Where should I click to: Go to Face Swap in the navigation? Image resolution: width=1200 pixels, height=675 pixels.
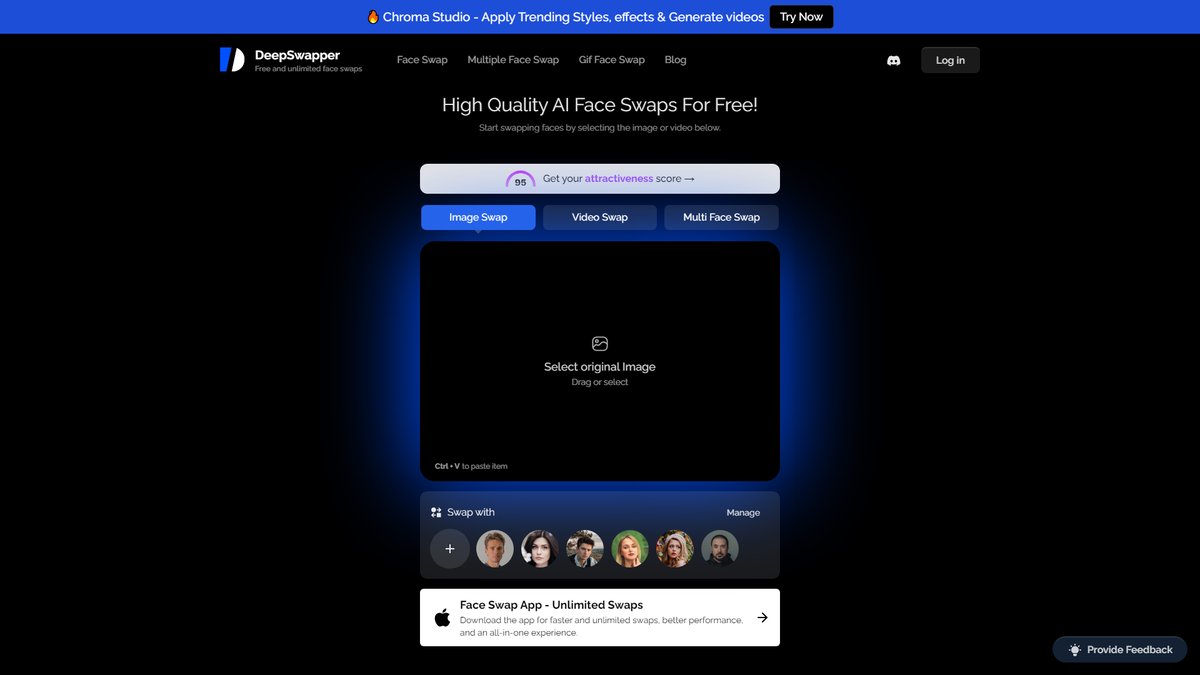click(422, 60)
